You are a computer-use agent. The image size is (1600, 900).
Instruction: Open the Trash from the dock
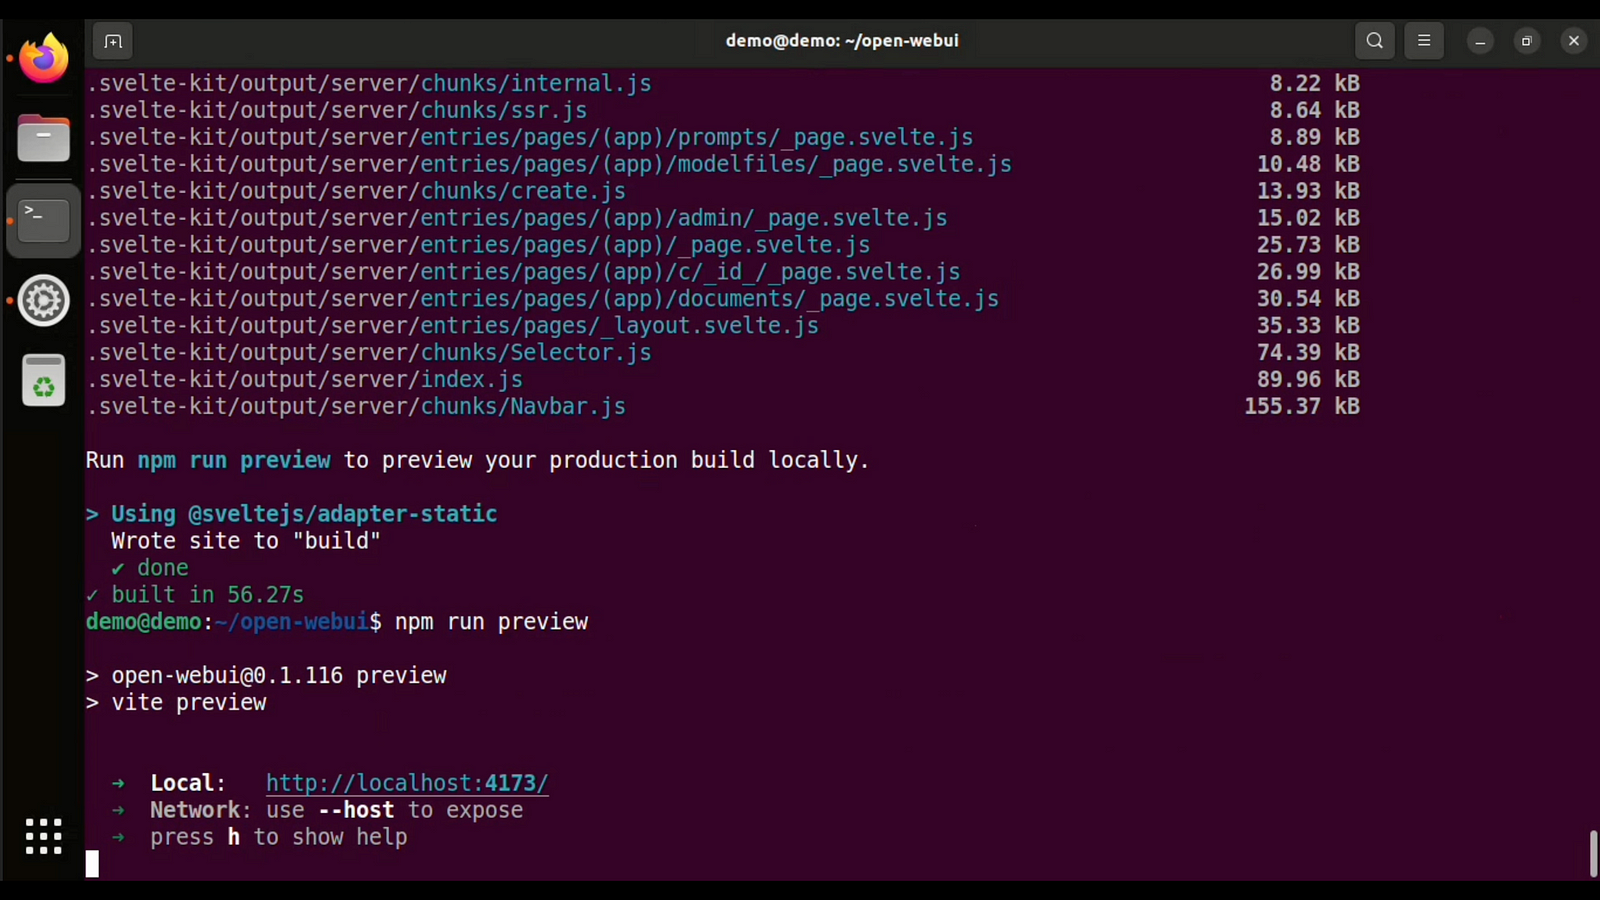coord(44,381)
